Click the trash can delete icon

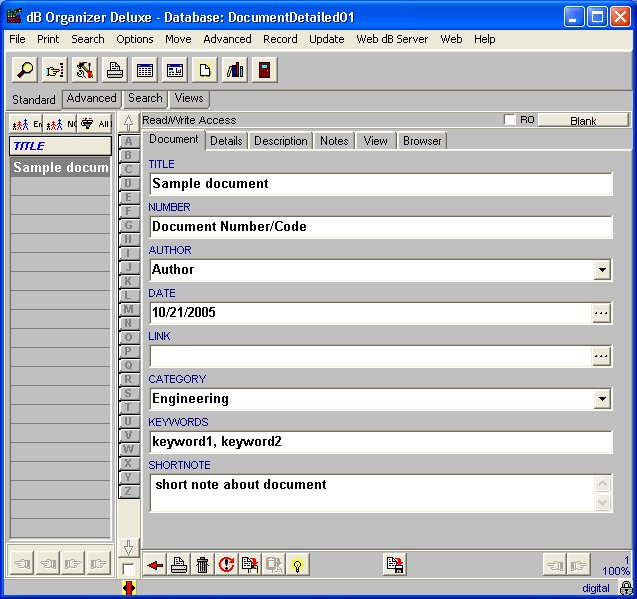[x=202, y=564]
